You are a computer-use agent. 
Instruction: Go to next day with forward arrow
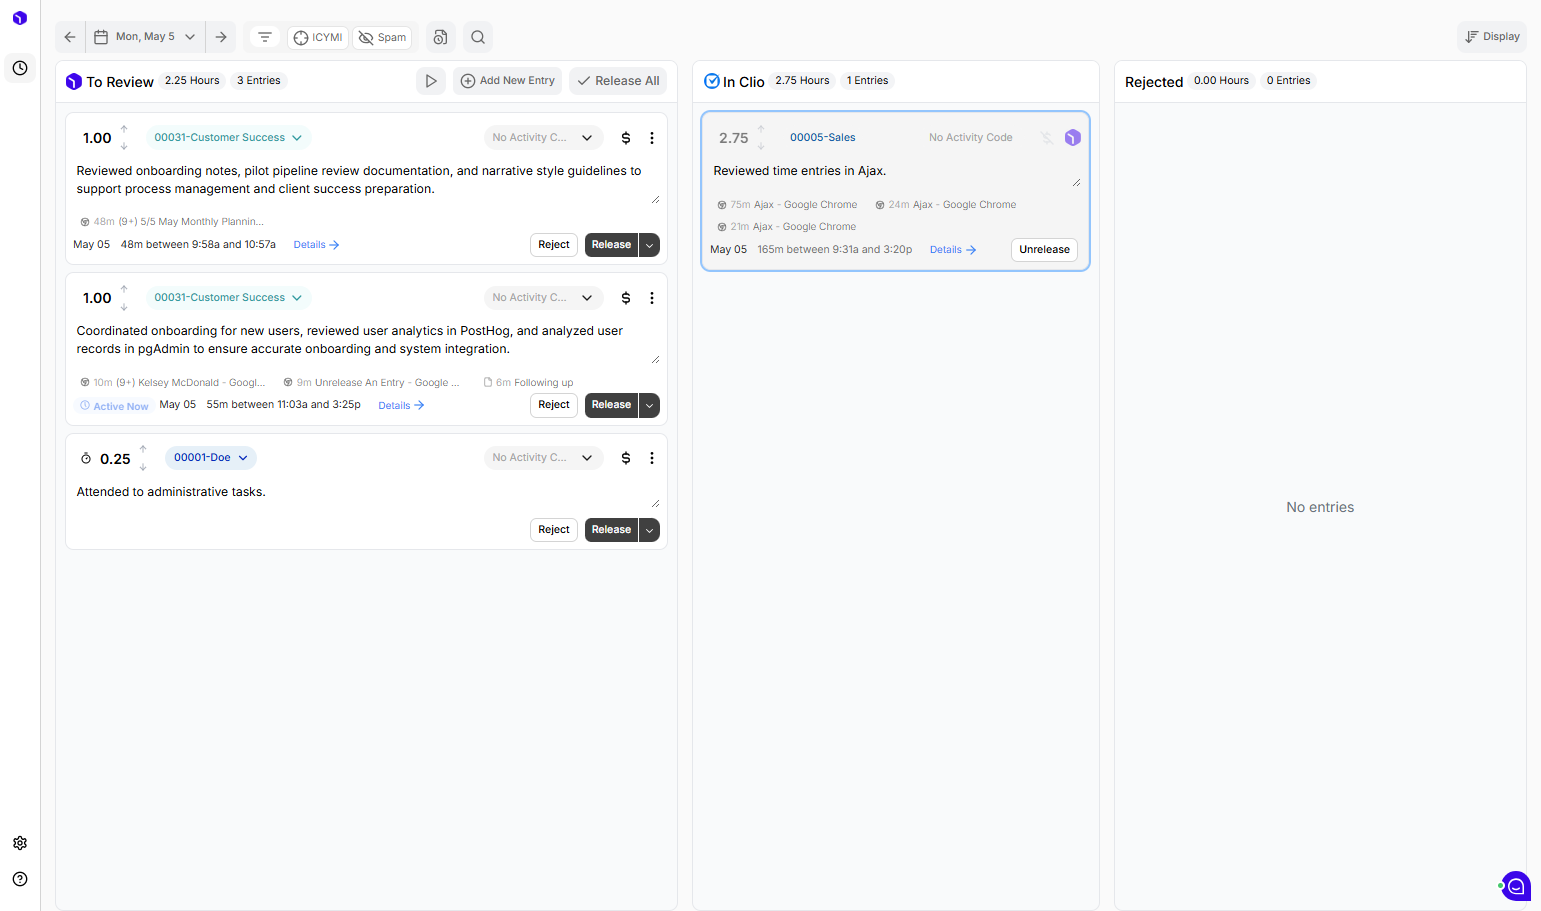(221, 37)
